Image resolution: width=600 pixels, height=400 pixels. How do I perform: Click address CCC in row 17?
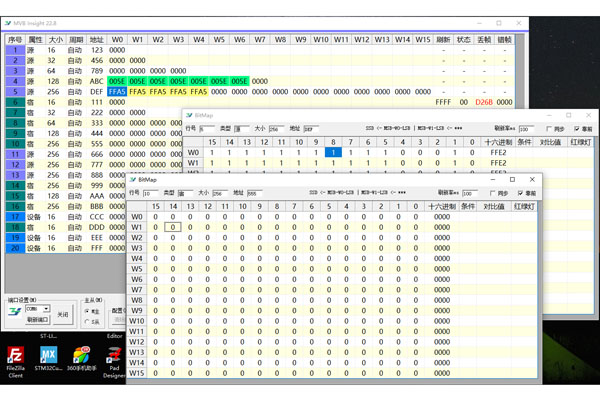96,217
